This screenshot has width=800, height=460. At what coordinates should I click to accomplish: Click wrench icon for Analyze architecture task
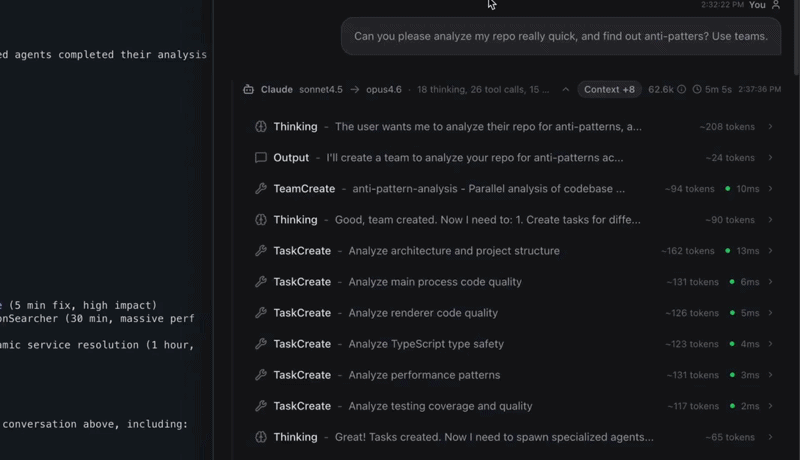261,251
